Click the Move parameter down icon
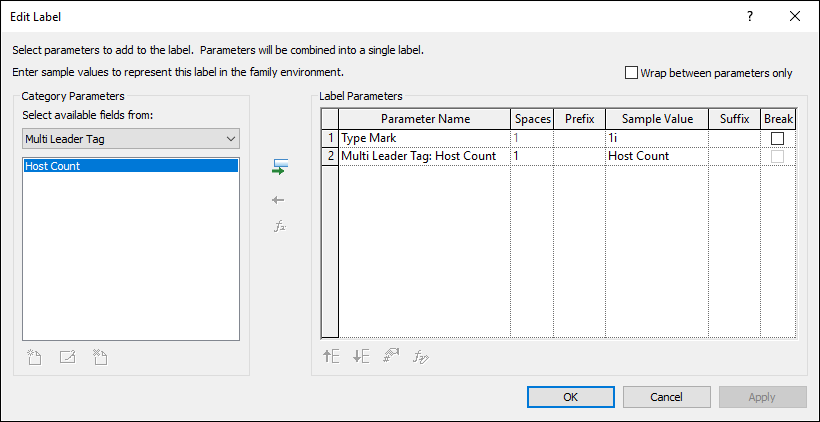820x422 pixels. coord(361,355)
